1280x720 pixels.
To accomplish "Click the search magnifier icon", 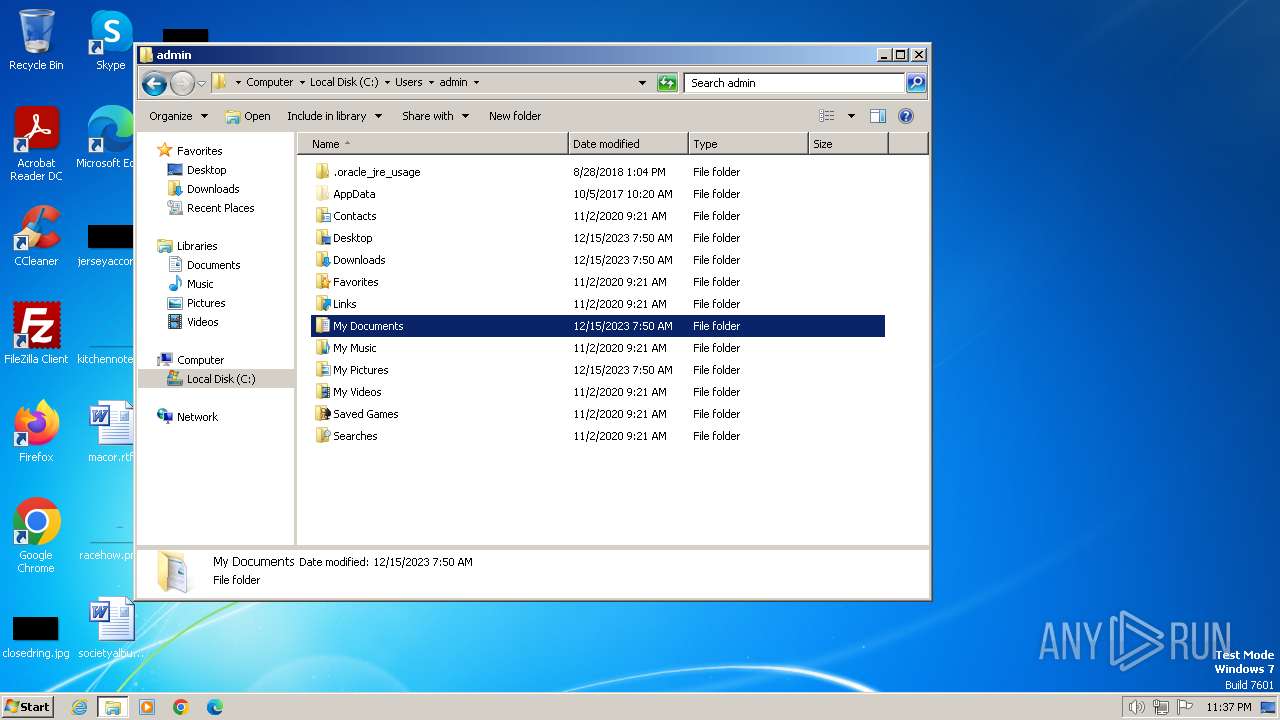I will pos(915,83).
